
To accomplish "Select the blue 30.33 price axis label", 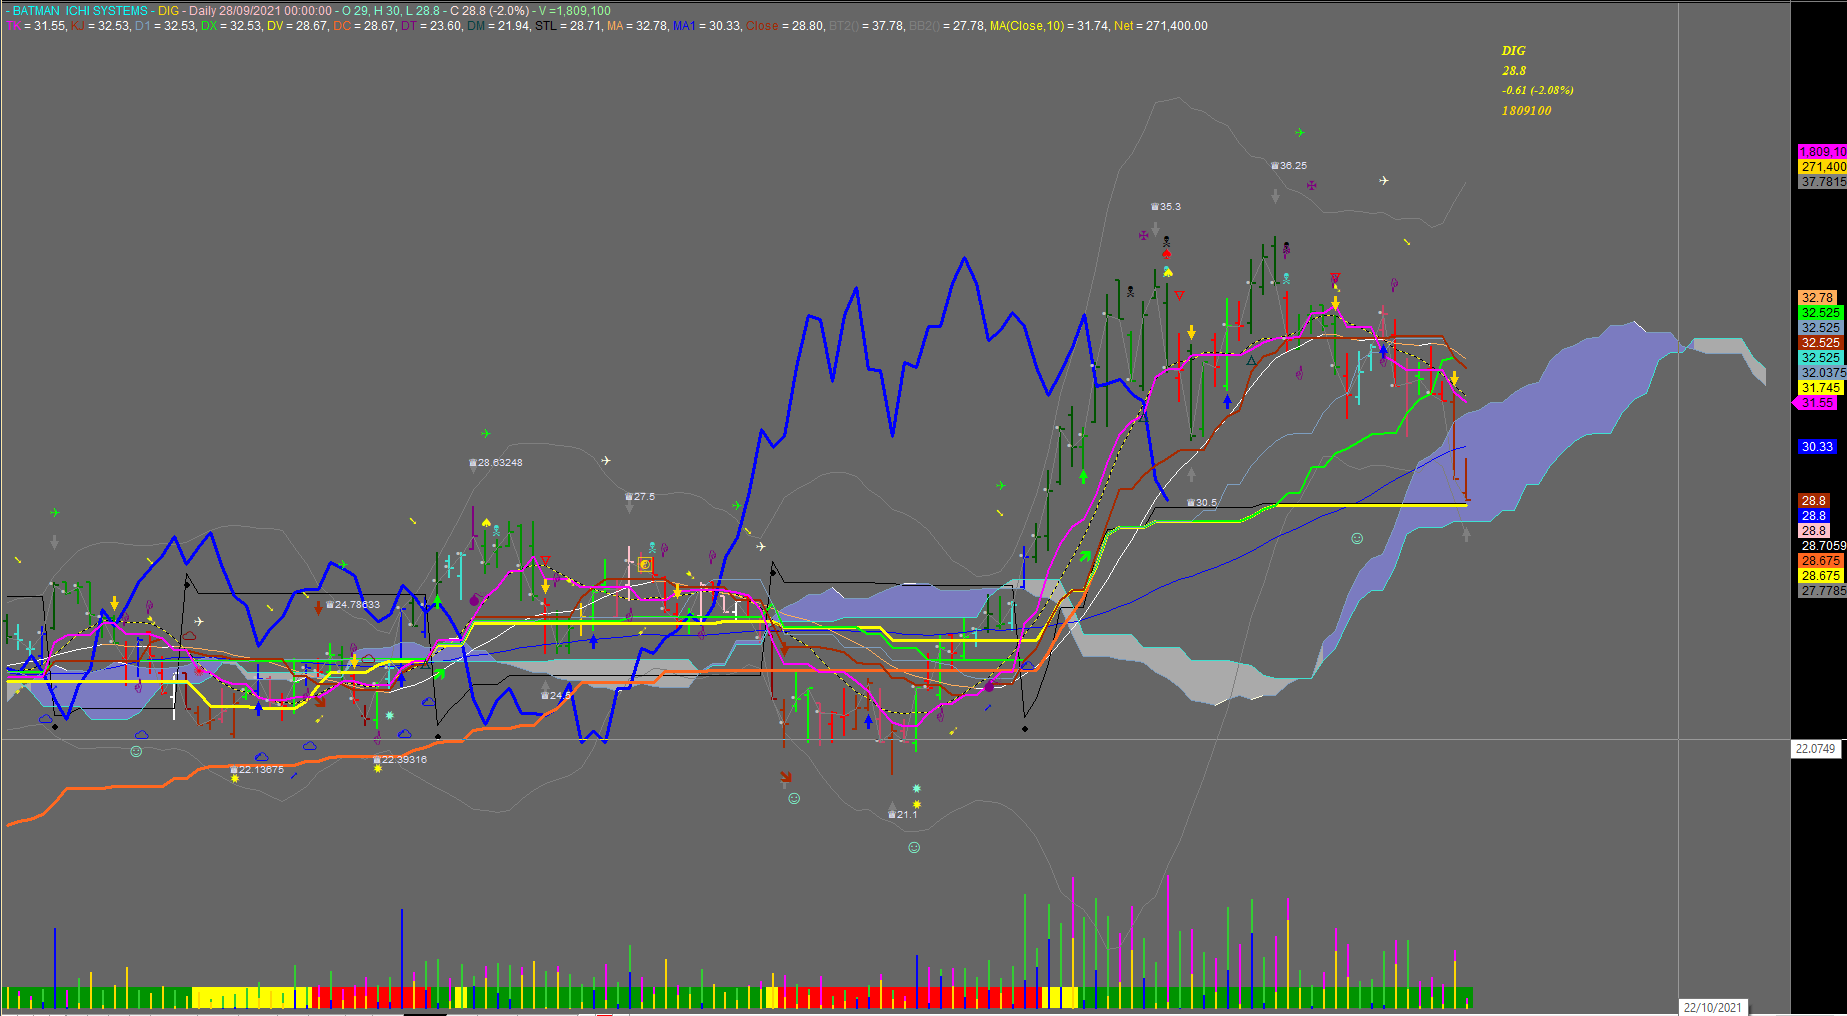I will pos(1817,447).
